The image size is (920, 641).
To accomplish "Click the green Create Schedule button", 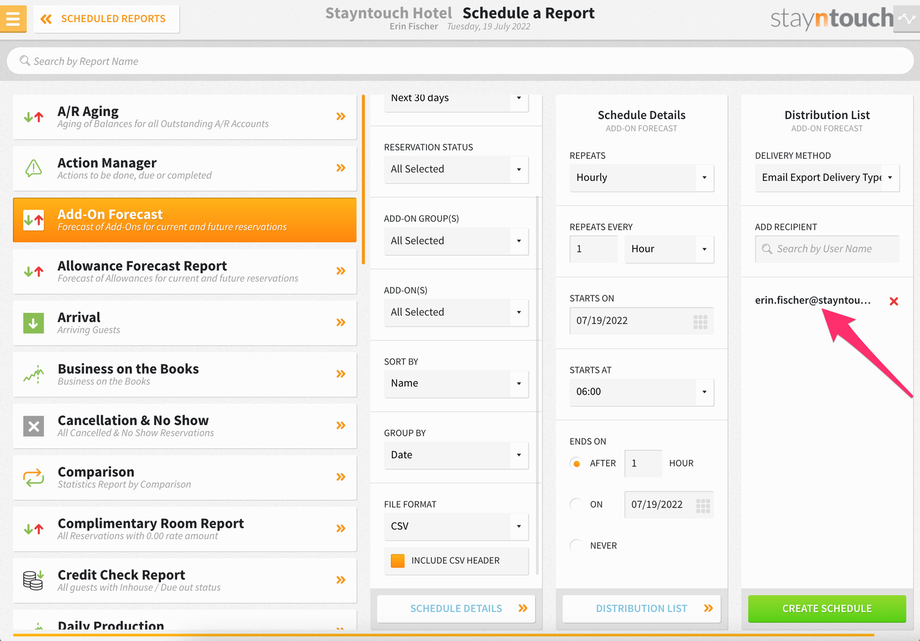I will [x=827, y=609].
